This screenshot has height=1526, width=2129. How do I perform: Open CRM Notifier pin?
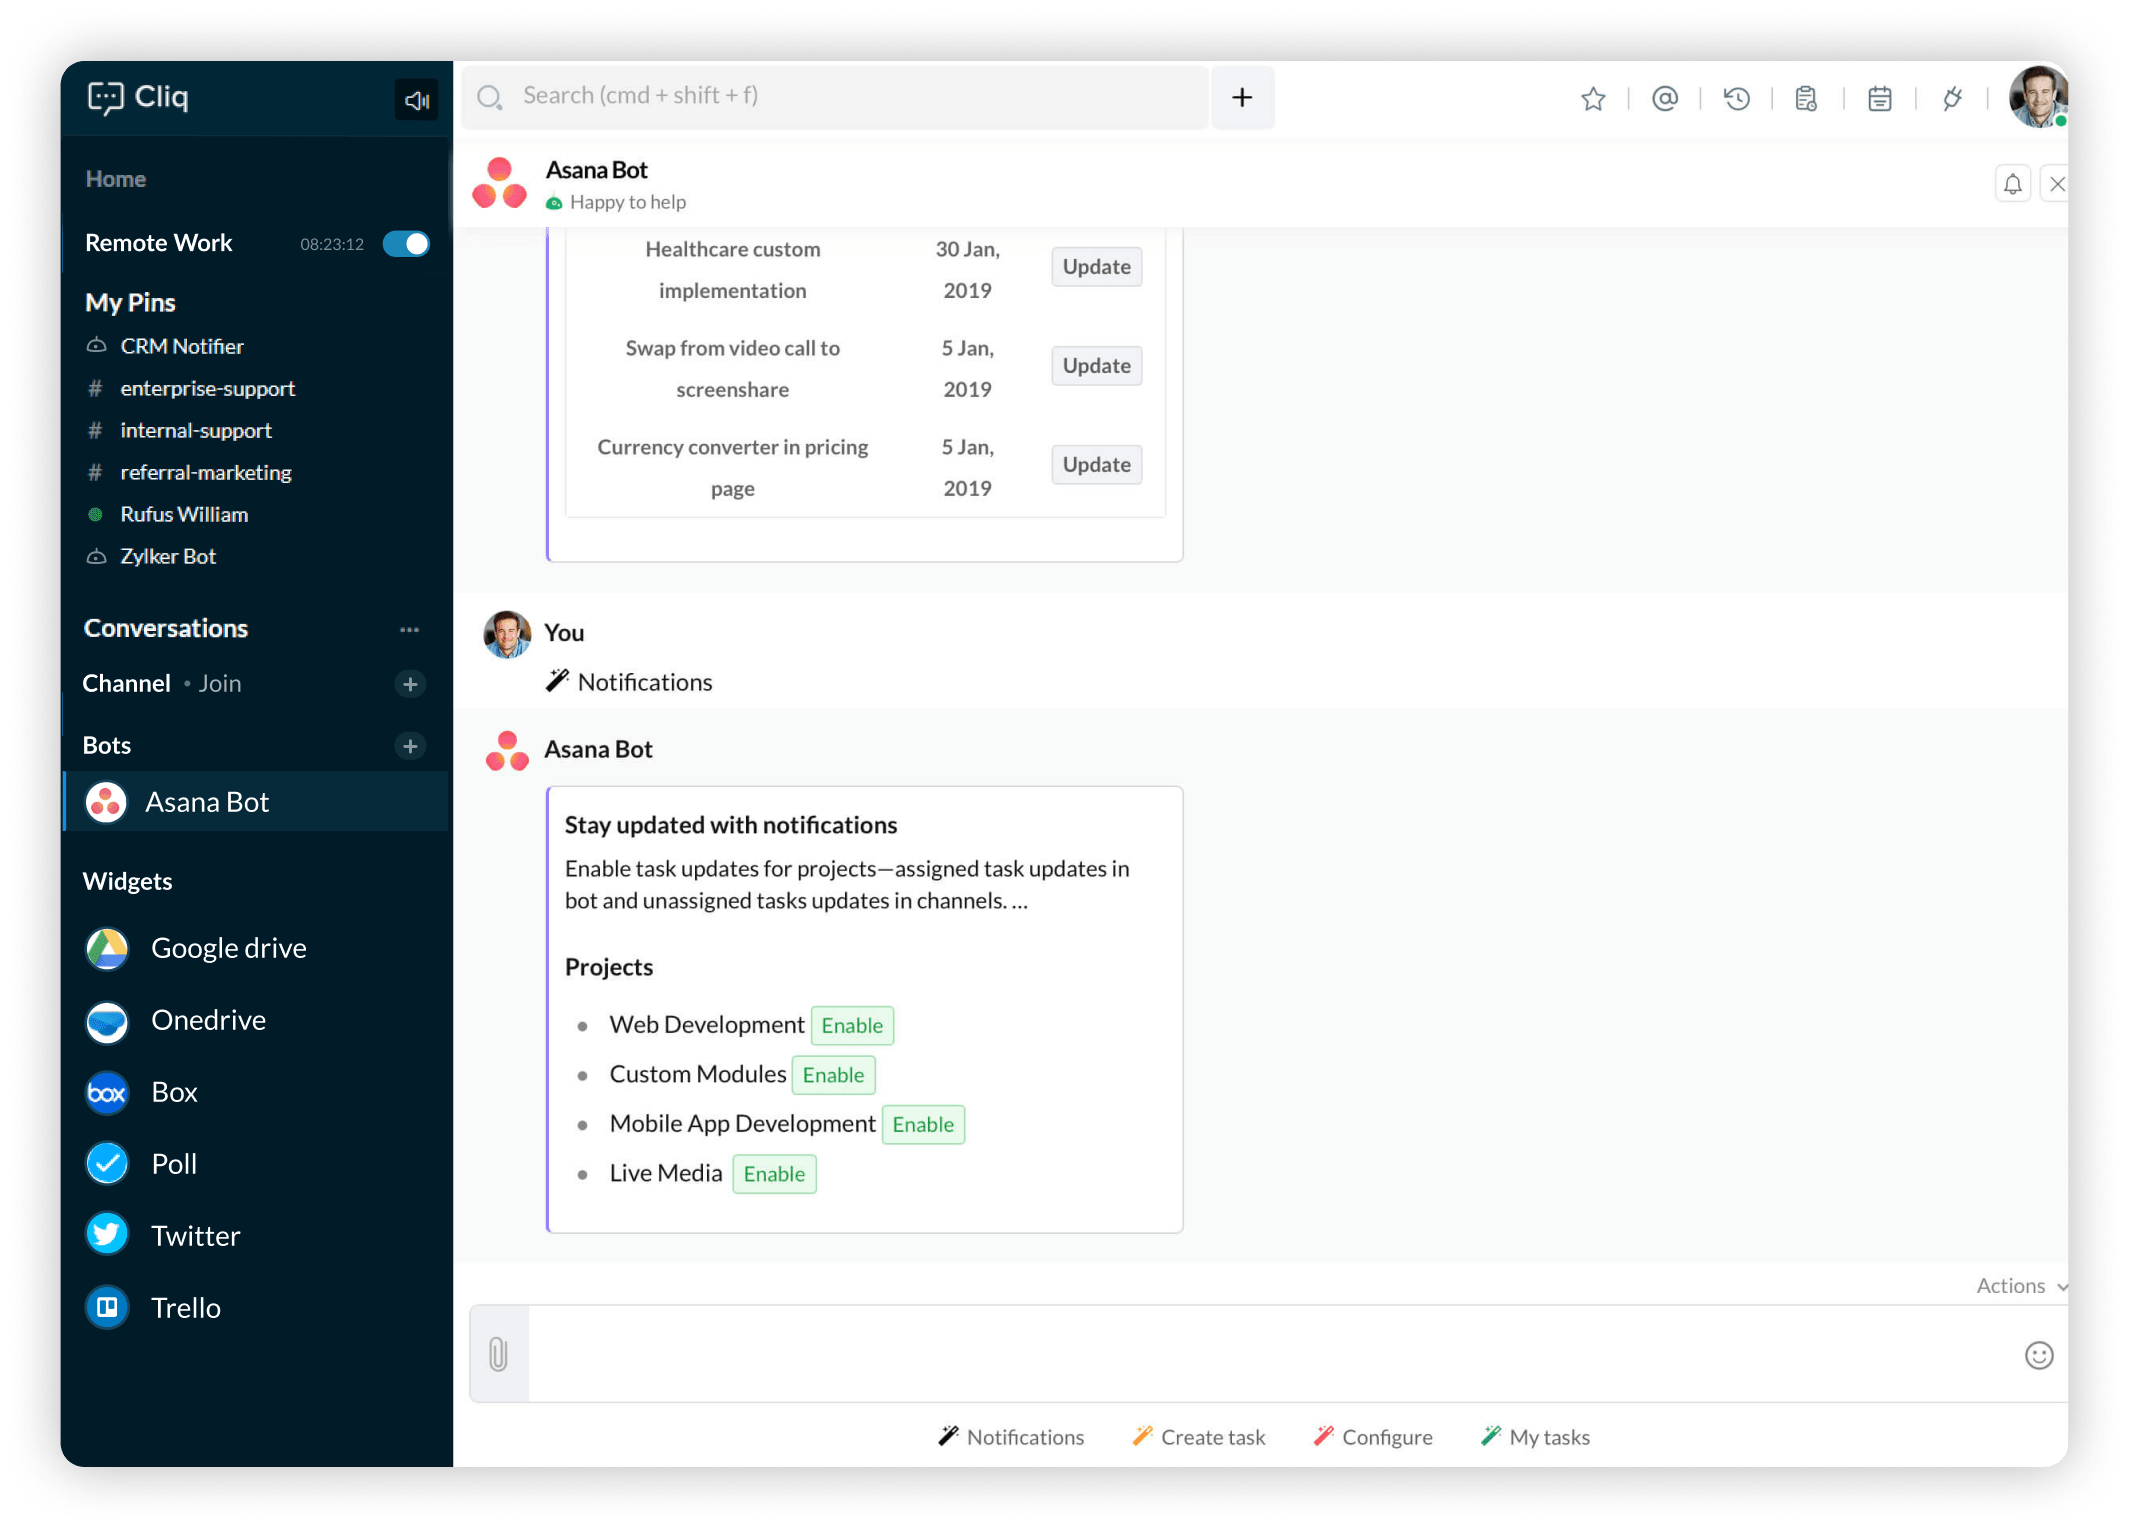pyautogui.click(x=165, y=346)
